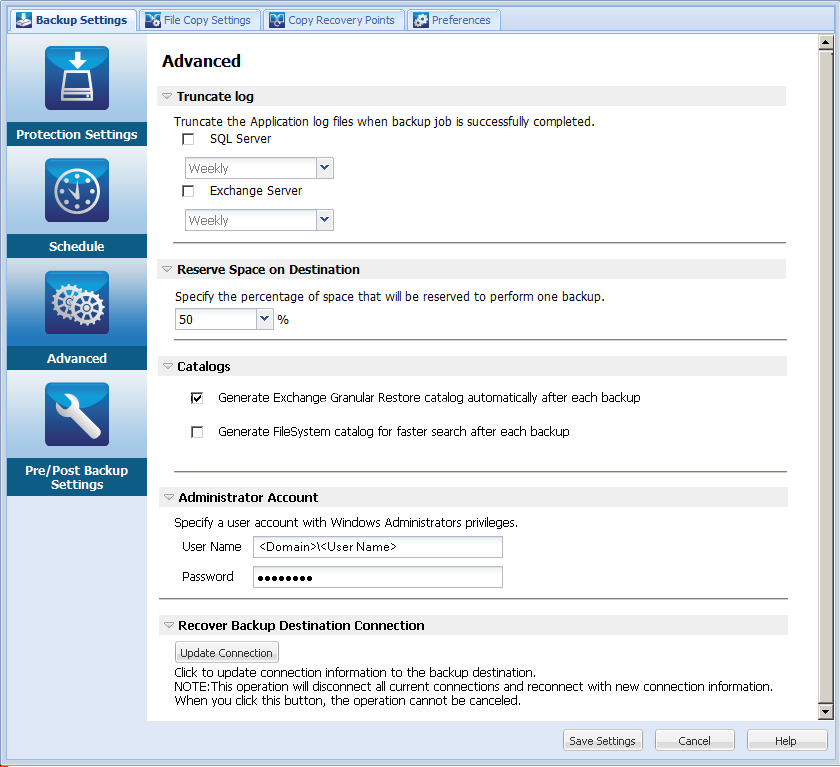This screenshot has height=767, width=840.
Task: Click the Backup Settings tab icon
Action: pos(24,20)
